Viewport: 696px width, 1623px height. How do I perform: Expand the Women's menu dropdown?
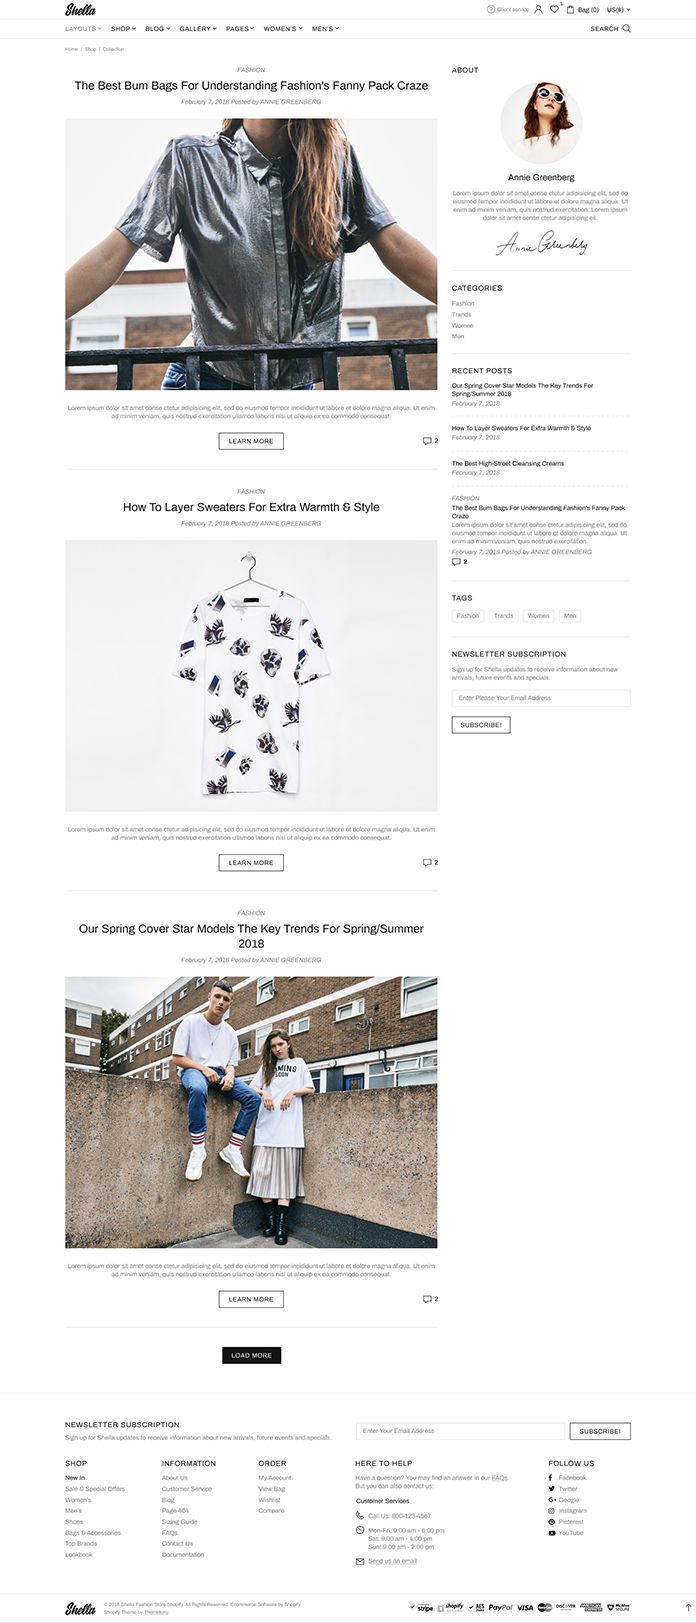(x=283, y=29)
